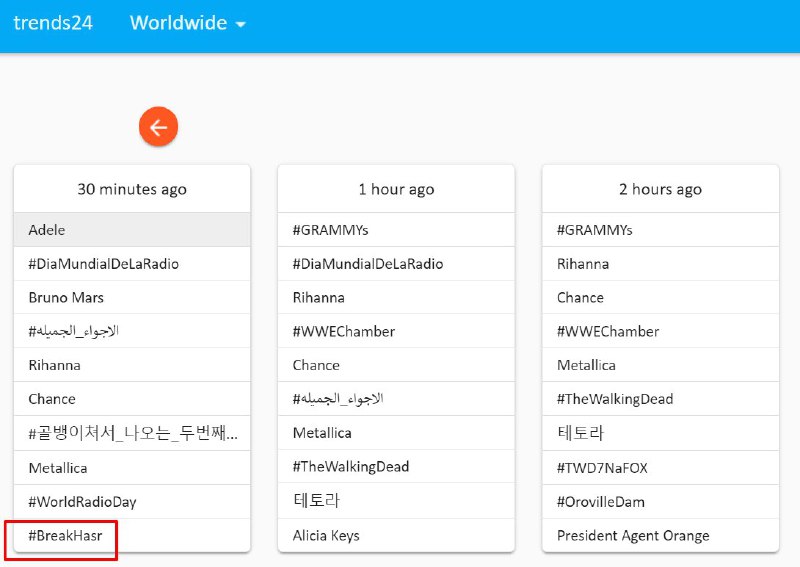This screenshot has height=567, width=800.
Task: Open #BreakHasr hashtag trend
Action: (65, 536)
